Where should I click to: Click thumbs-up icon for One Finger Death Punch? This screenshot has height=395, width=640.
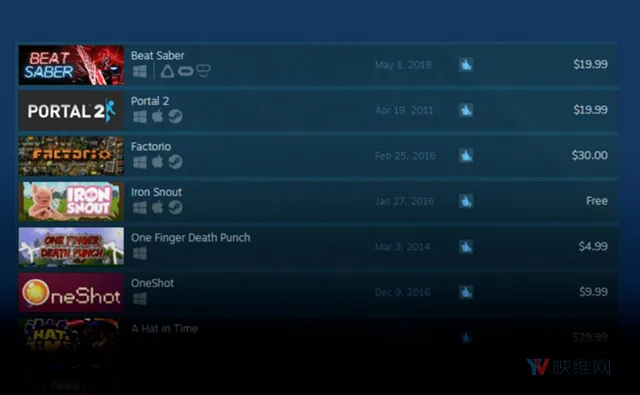pyautogui.click(x=466, y=246)
